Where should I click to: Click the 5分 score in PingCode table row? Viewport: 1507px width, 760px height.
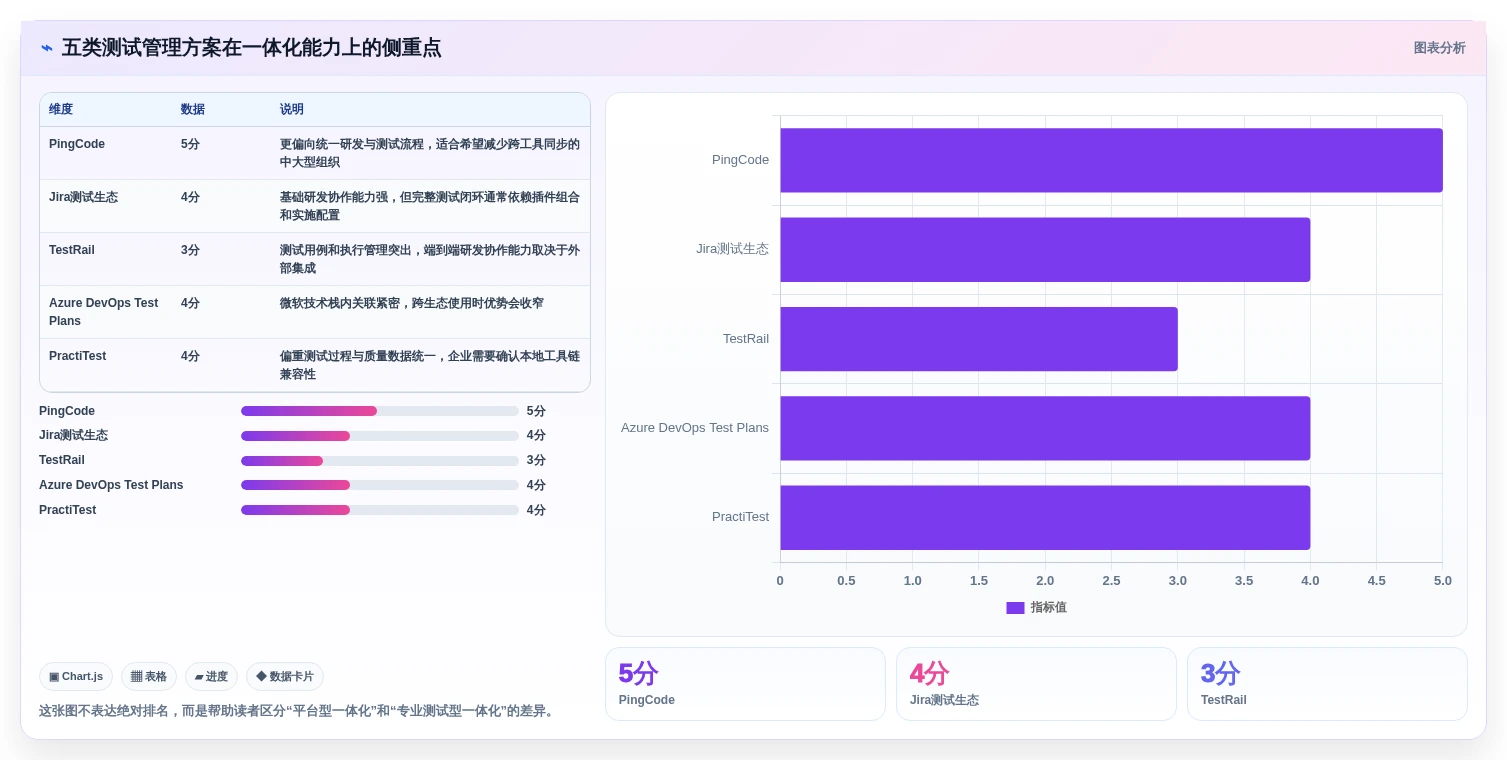click(x=190, y=144)
